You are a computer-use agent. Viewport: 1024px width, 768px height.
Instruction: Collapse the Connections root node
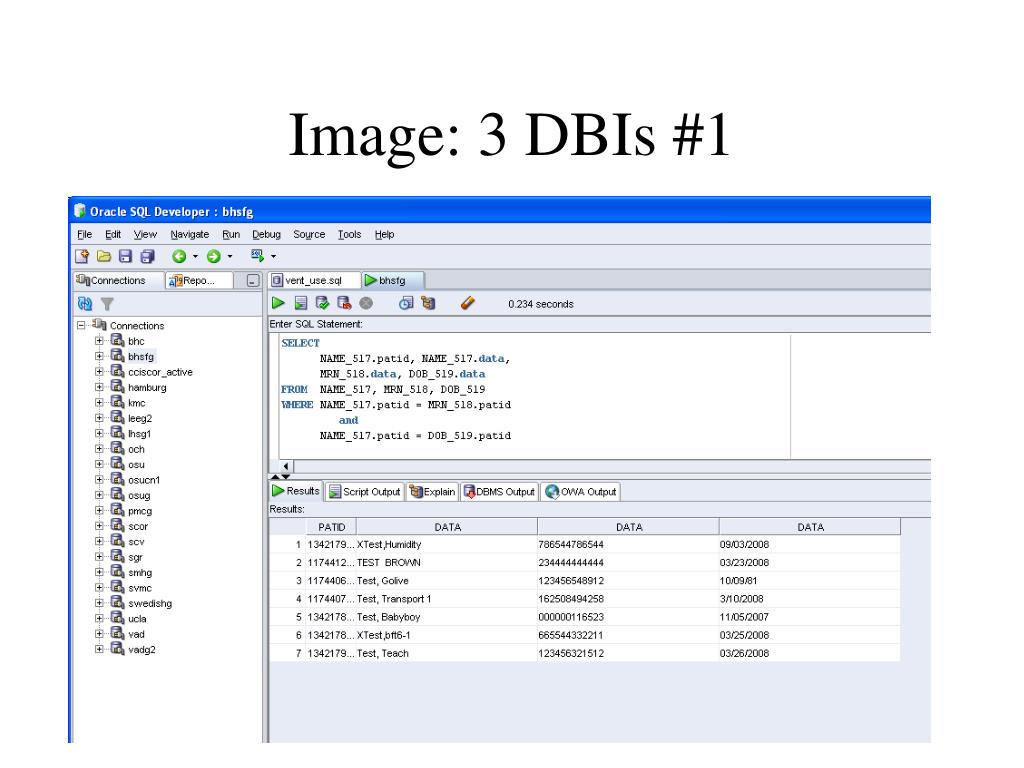pos(81,325)
